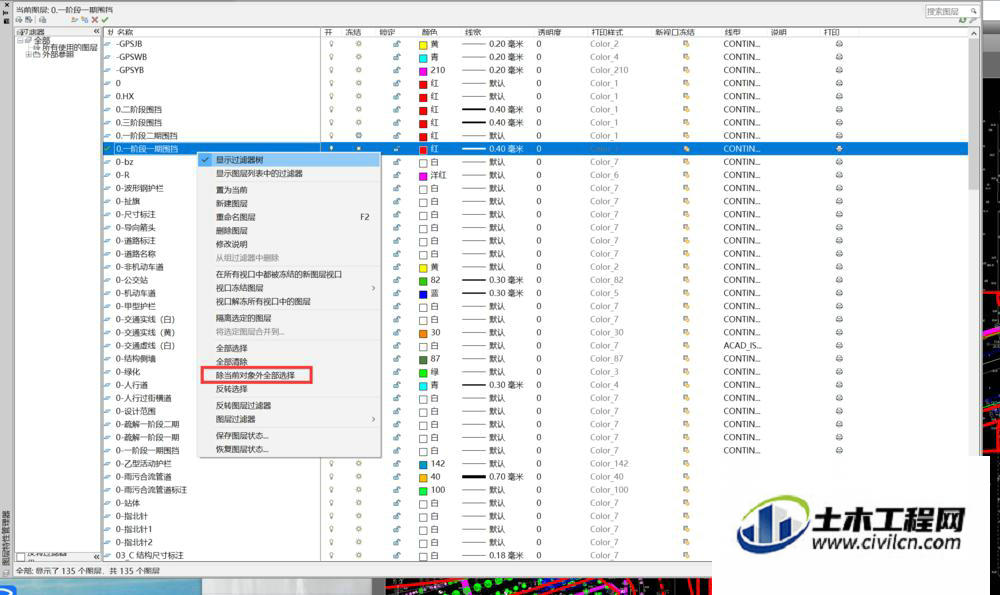Click plot icon for 0-公交站 row
This screenshot has height=595, width=1000.
839,280
